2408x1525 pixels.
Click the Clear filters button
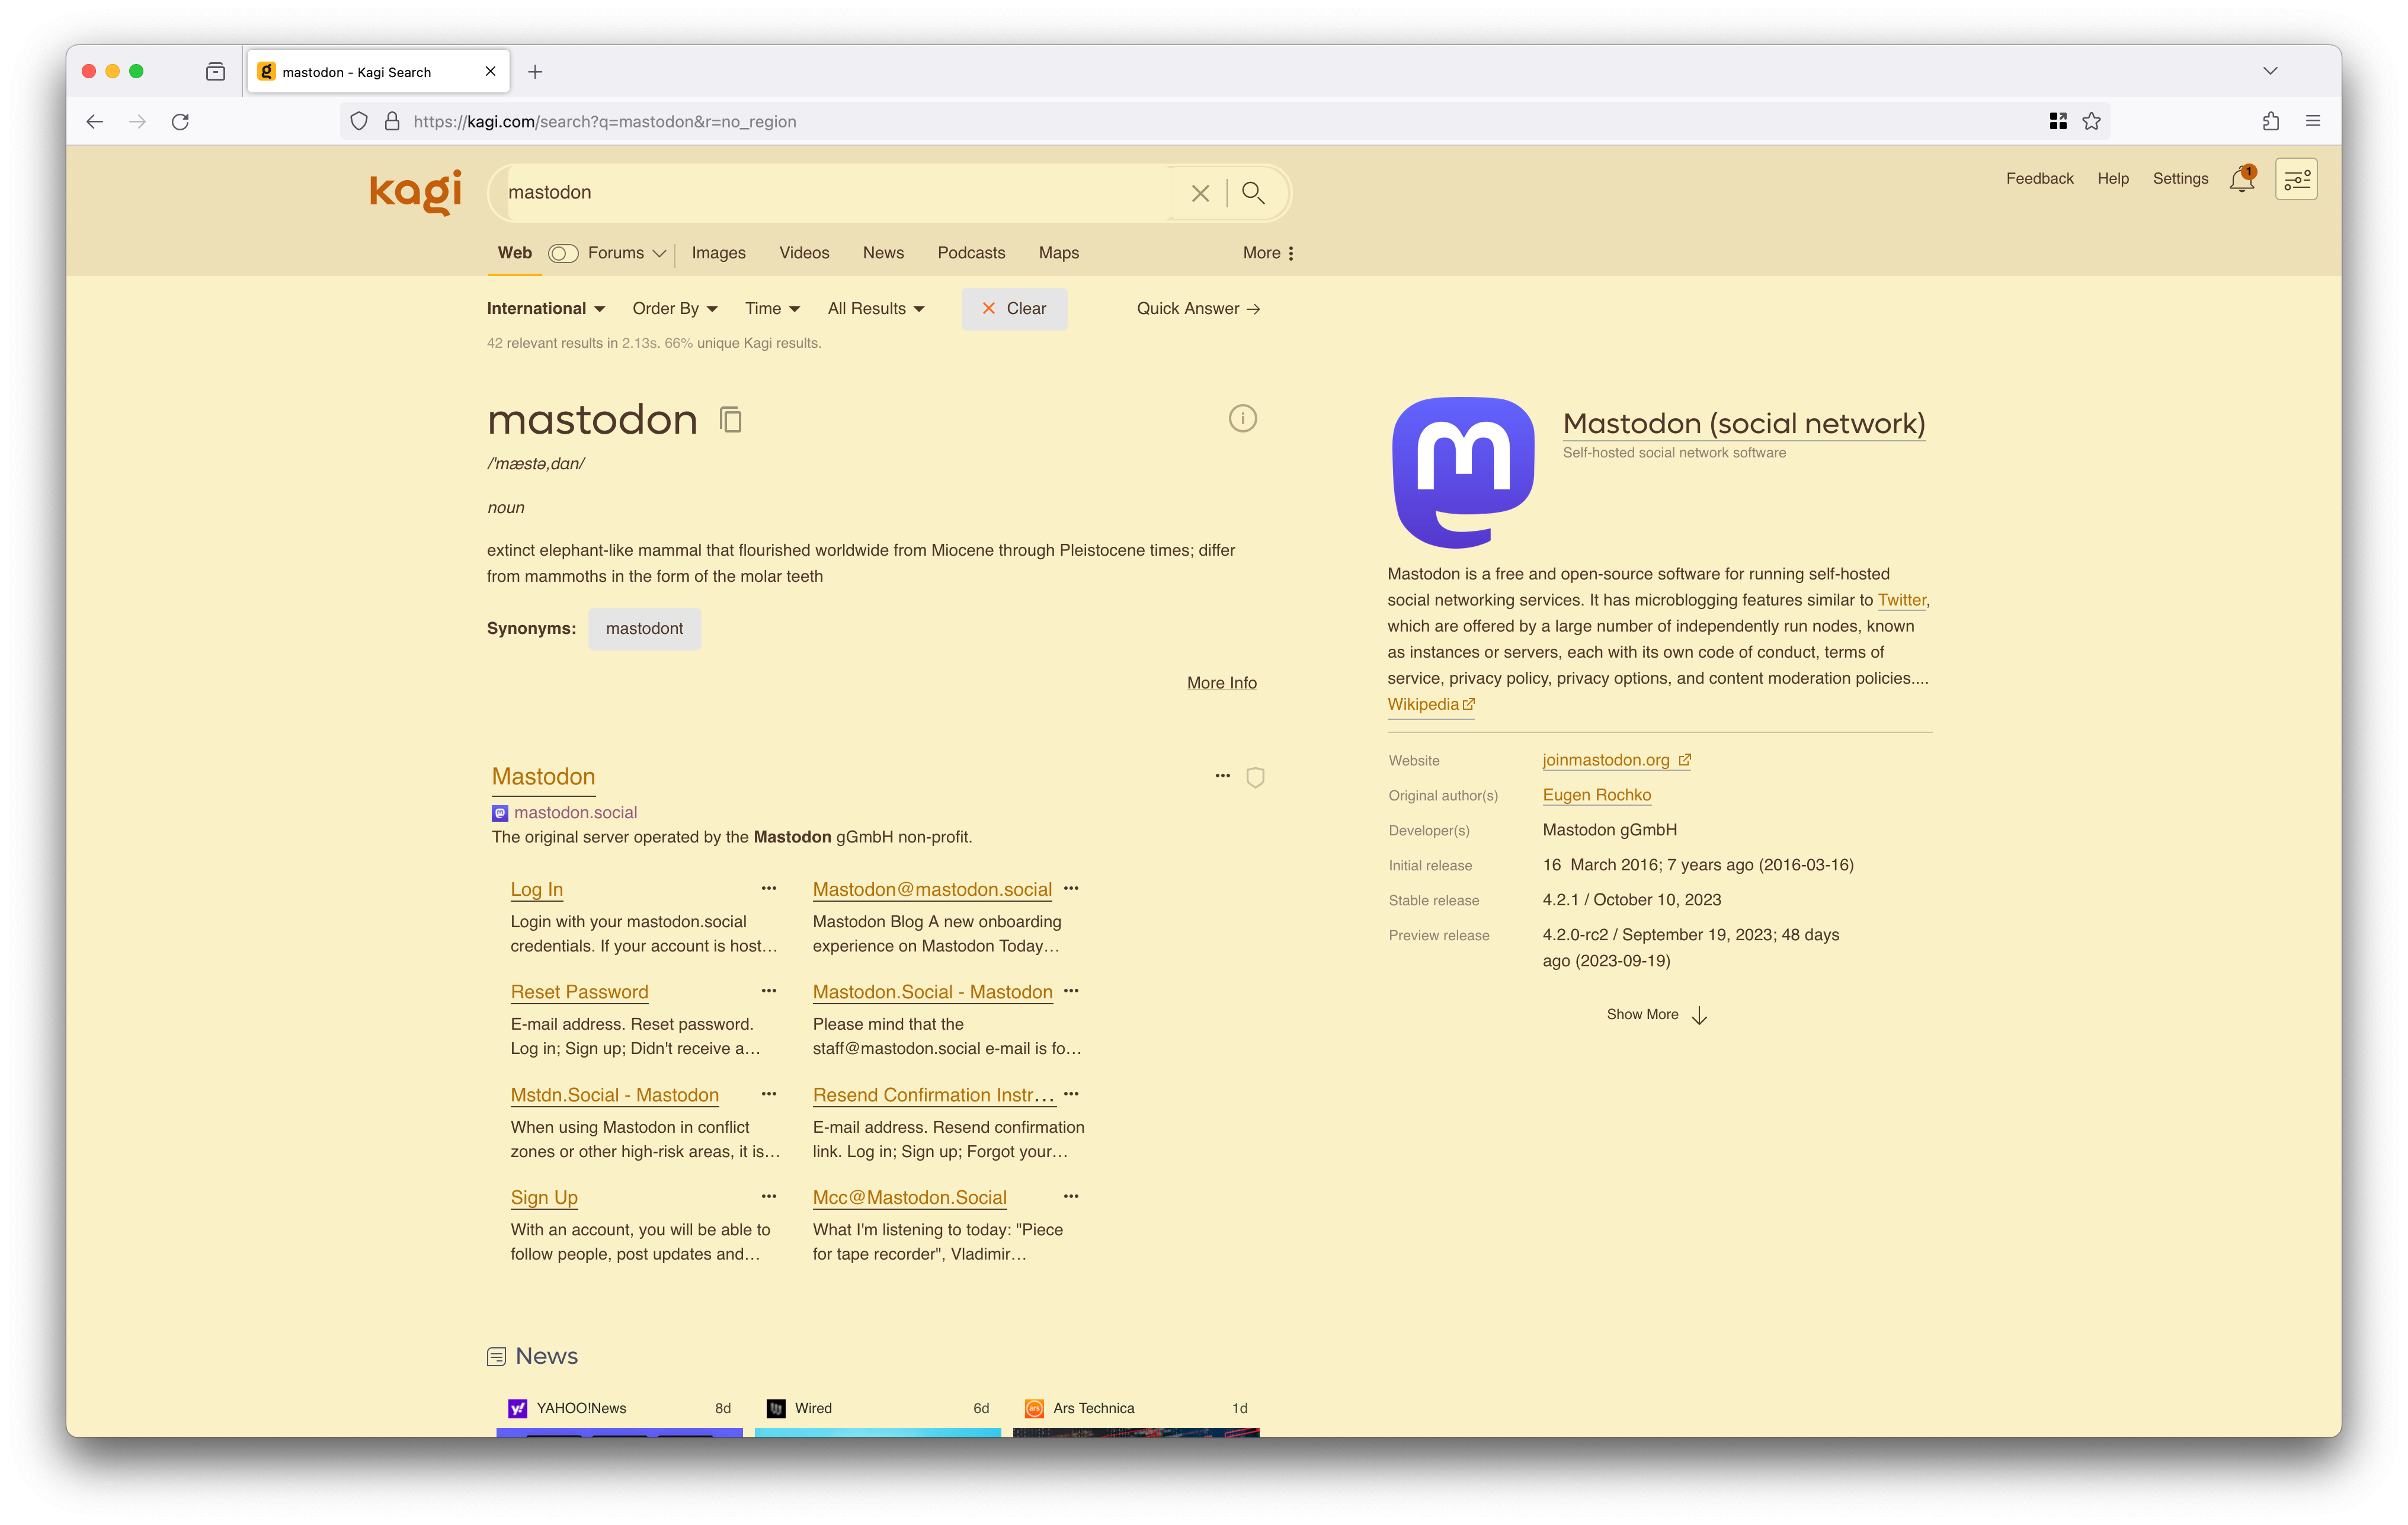(1014, 309)
